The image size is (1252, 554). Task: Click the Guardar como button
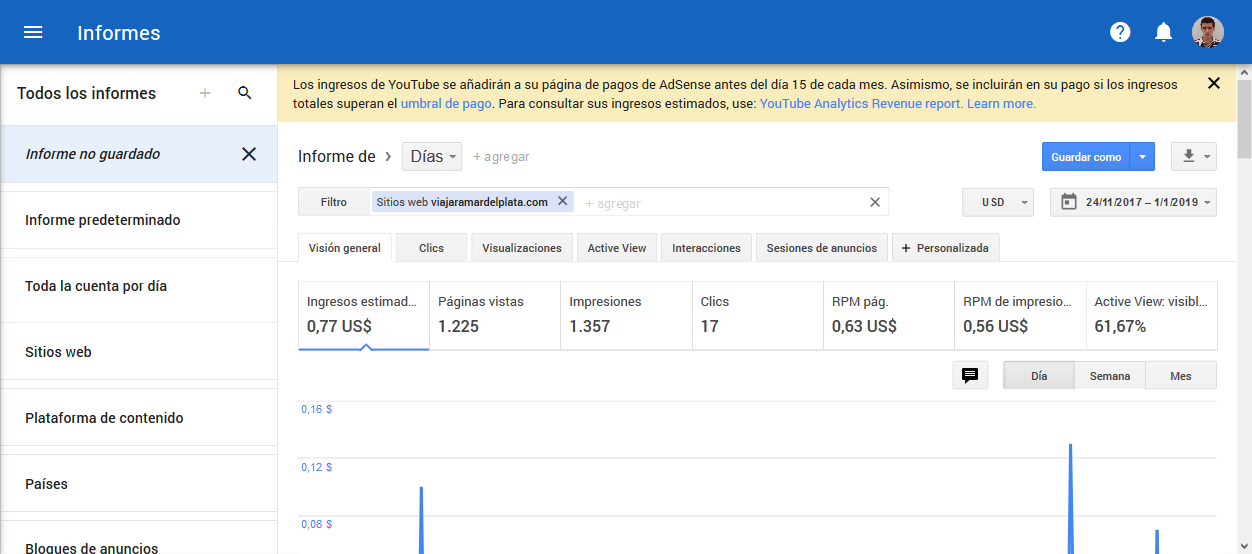(x=1086, y=157)
